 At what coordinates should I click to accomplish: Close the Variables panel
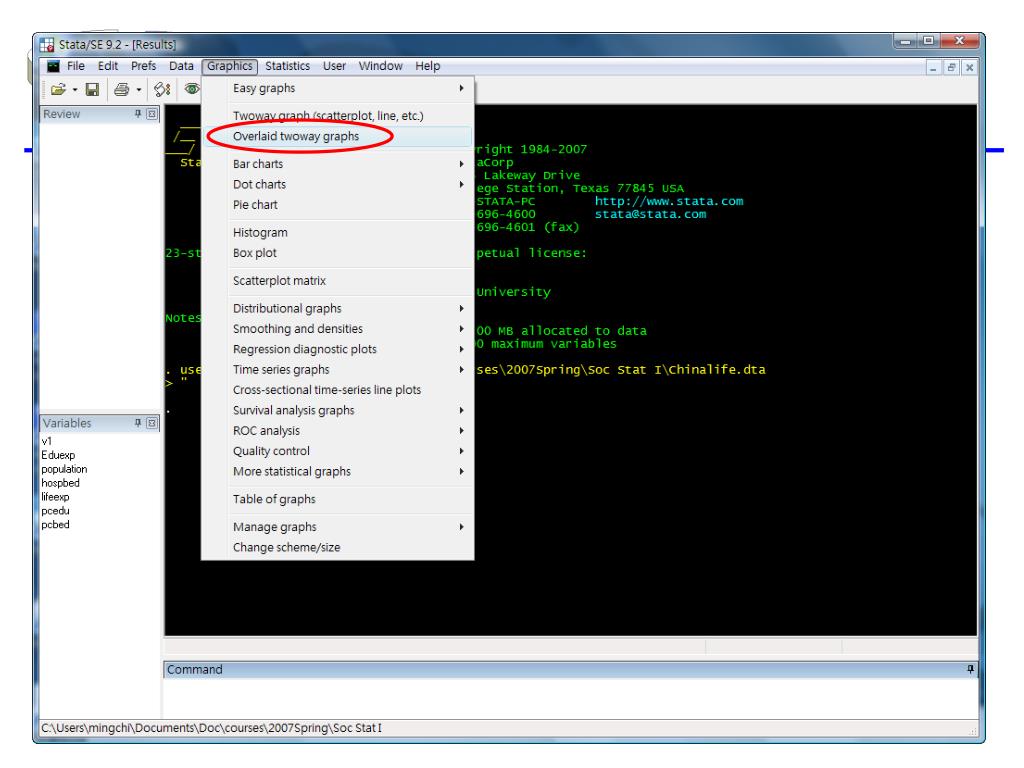pyautogui.click(x=150, y=423)
